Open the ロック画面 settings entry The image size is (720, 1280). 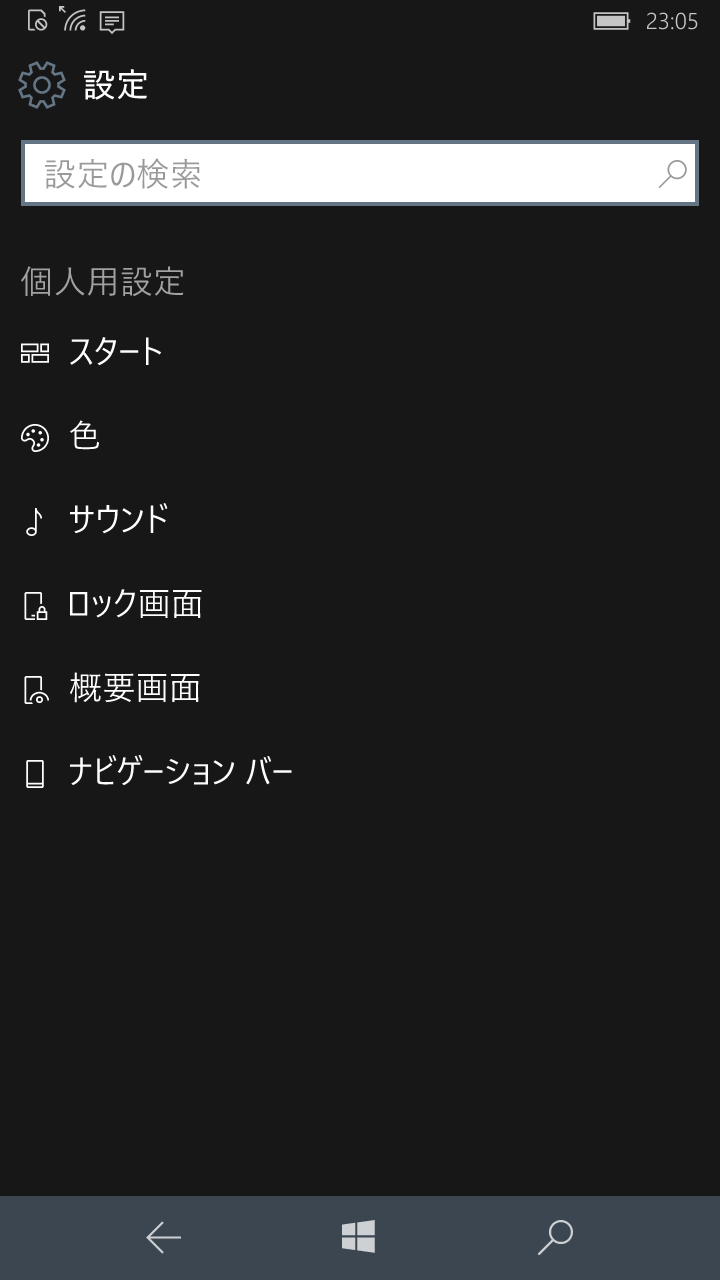click(x=135, y=604)
